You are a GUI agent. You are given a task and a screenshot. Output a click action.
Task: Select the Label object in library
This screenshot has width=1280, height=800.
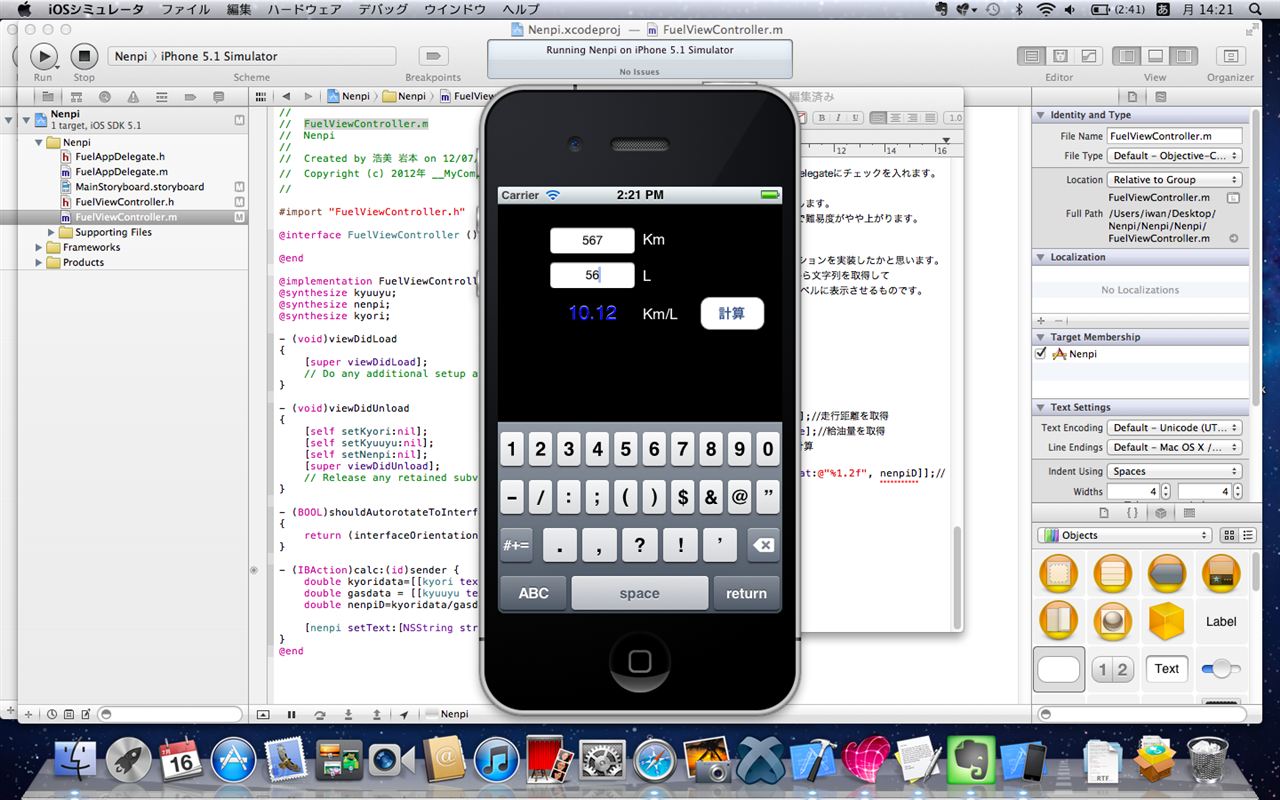tap(1221, 622)
